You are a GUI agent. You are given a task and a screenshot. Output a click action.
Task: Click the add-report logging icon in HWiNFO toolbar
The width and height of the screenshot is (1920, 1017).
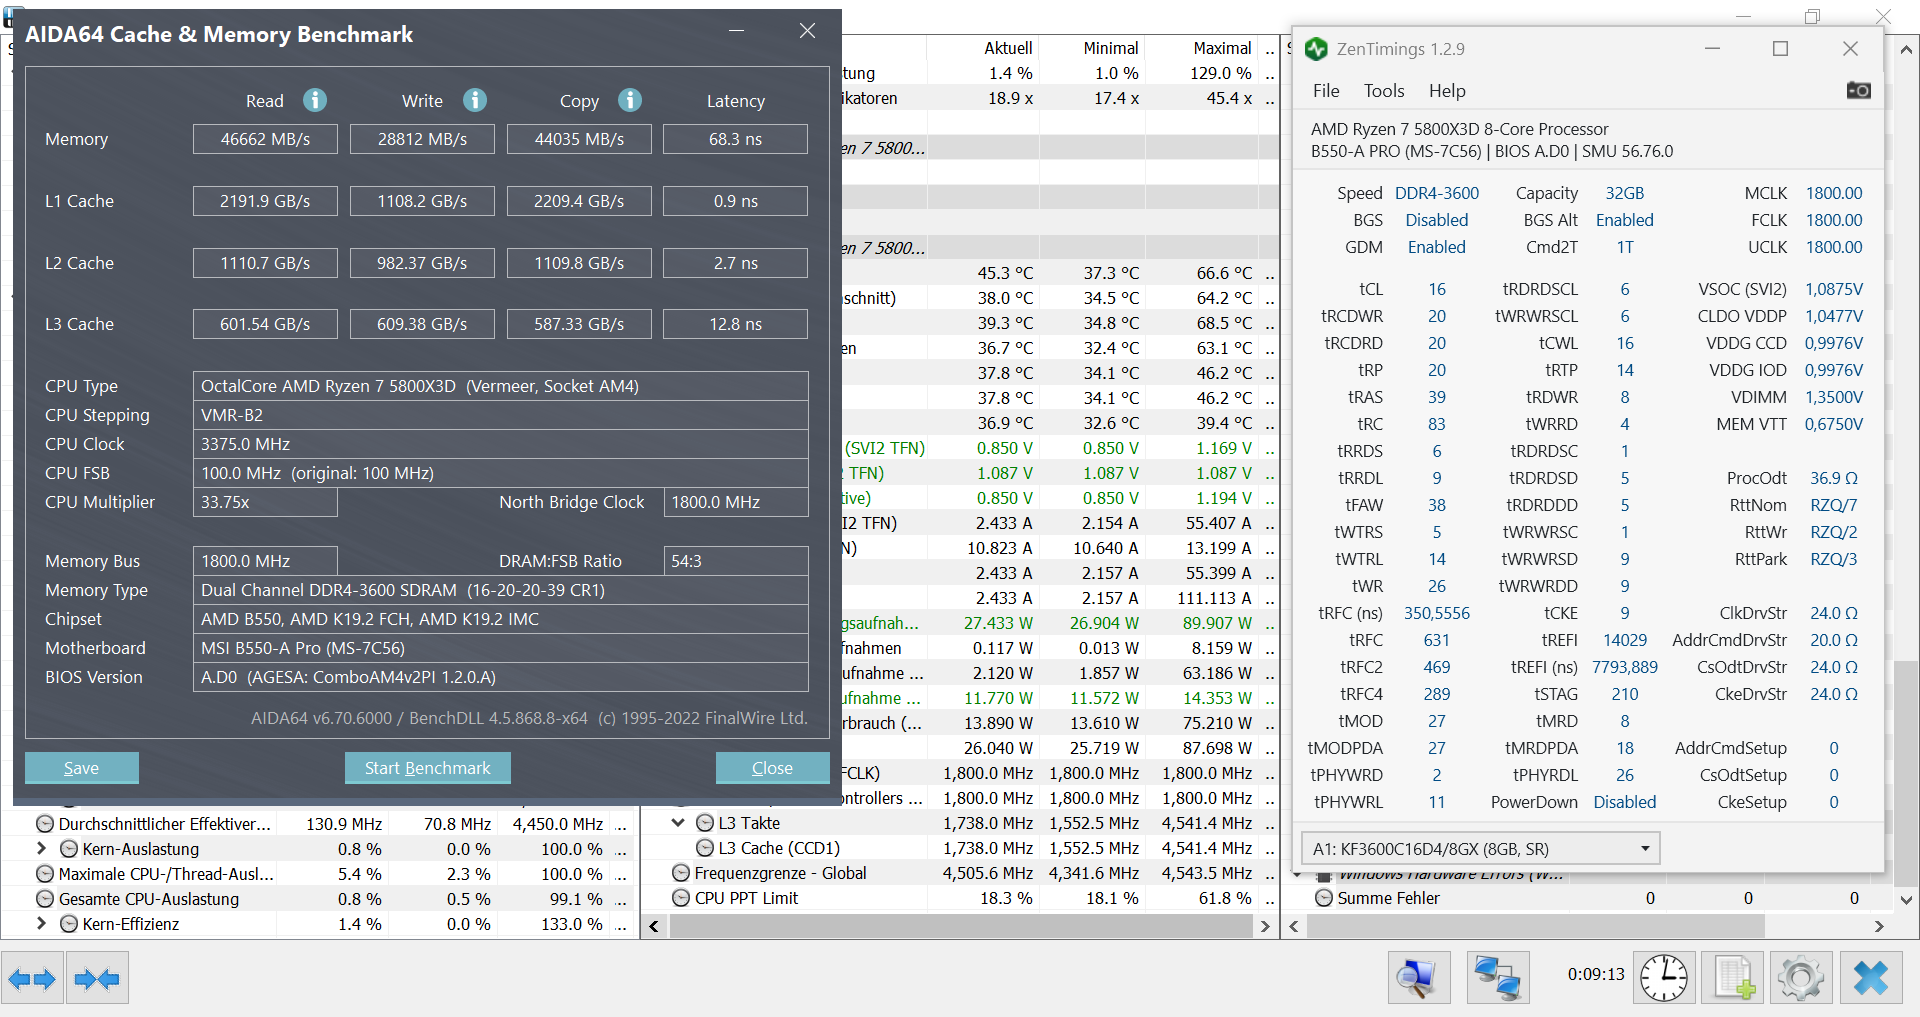click(1733, 977)
